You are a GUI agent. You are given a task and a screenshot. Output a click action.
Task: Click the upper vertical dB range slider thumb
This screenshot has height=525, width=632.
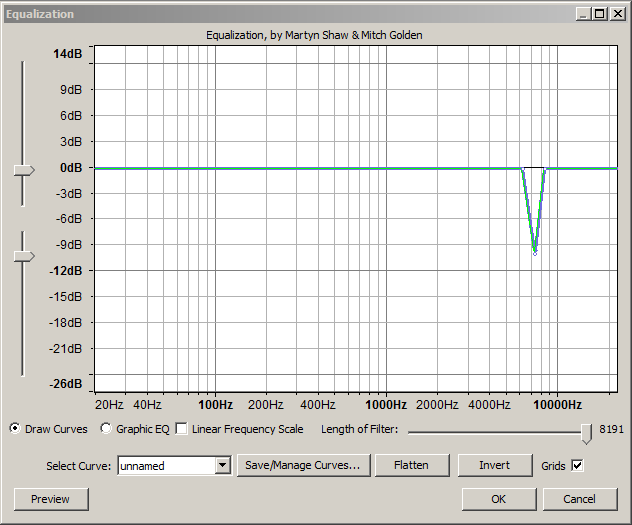23,171
